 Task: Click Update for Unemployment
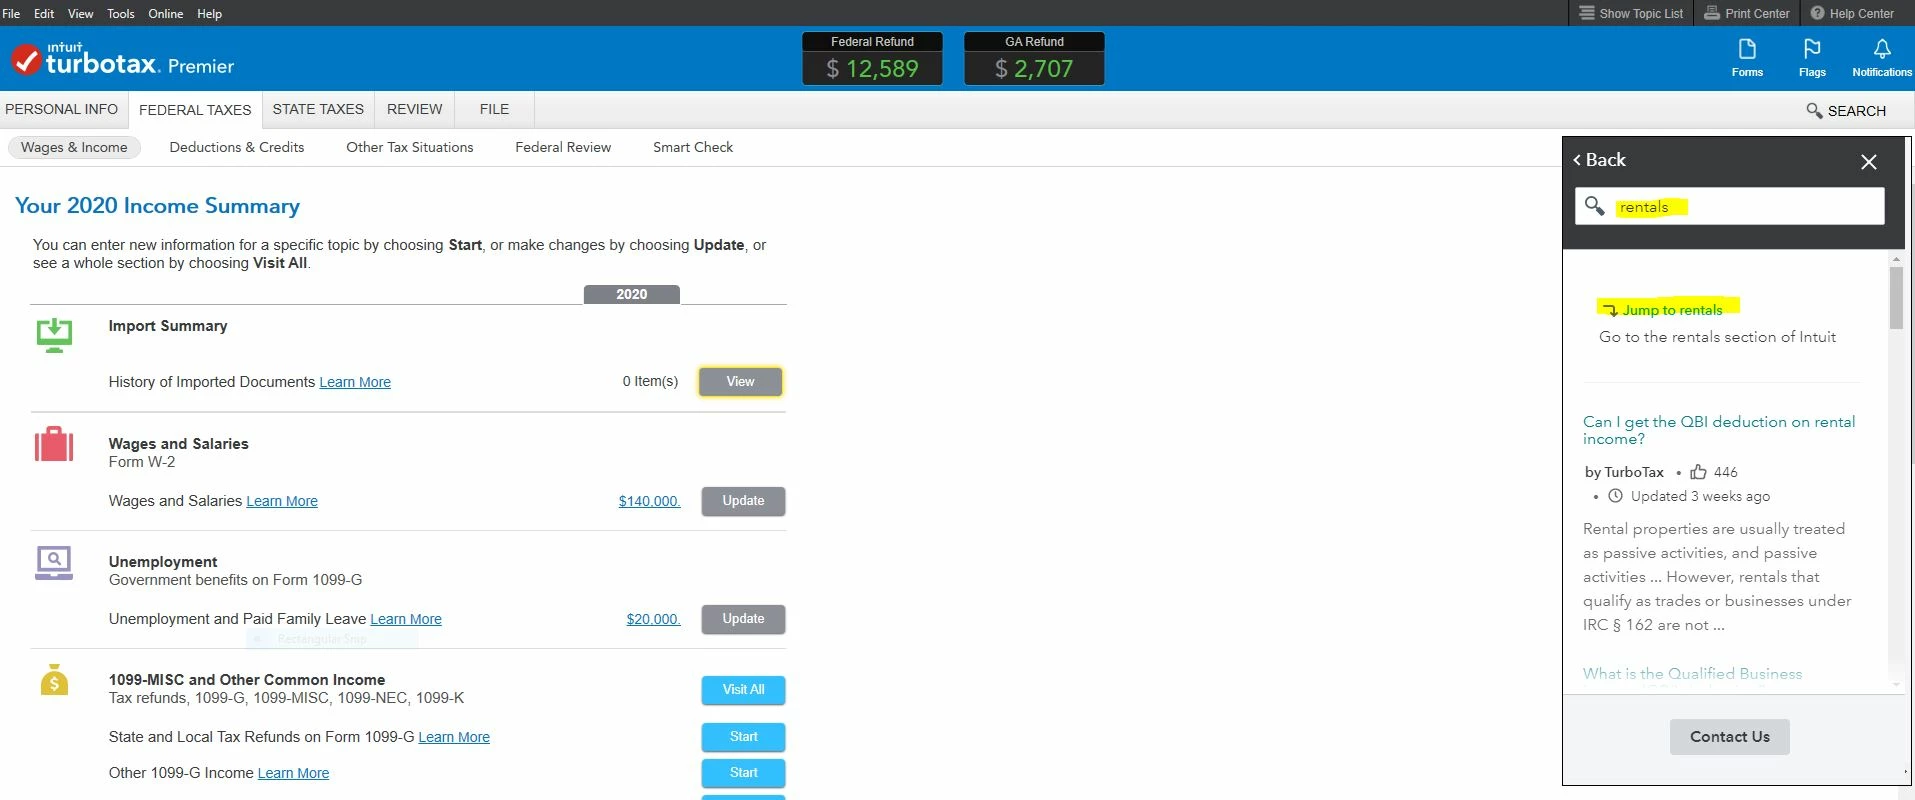pyautogui.click(x=743, y=619)
